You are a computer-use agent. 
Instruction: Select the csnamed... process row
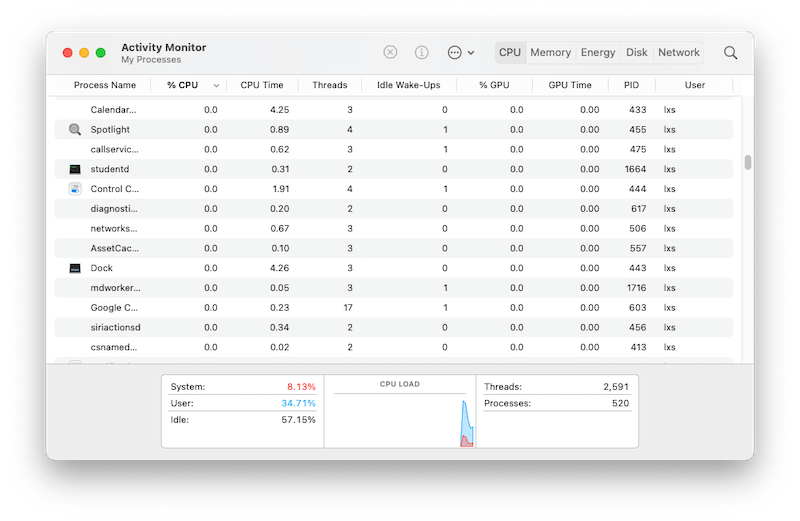[394, 347]
